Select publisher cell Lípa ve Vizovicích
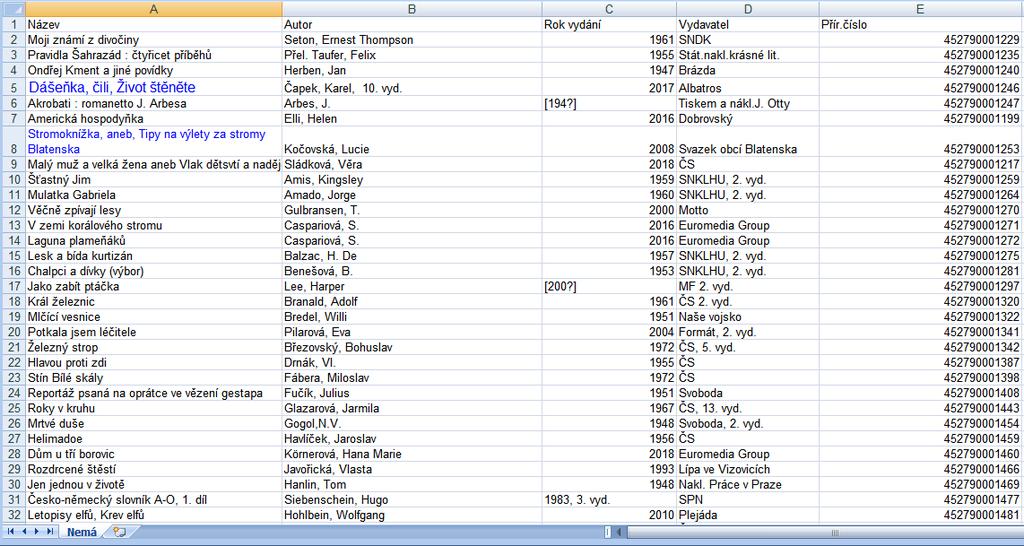This screenshot has width=1024, height=546. [748, 469]
